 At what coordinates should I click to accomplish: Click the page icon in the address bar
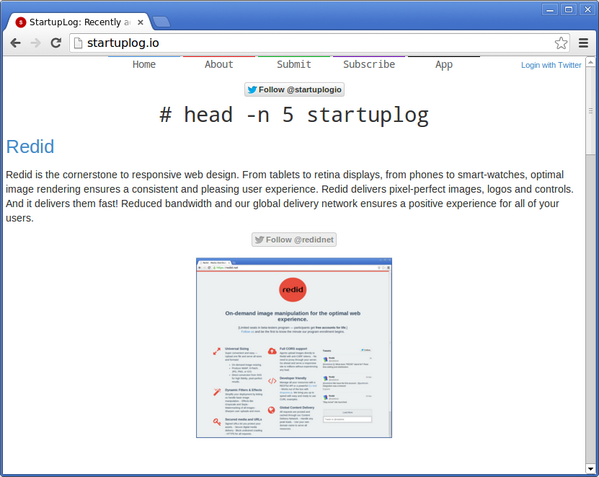click(x=78, y=43)
